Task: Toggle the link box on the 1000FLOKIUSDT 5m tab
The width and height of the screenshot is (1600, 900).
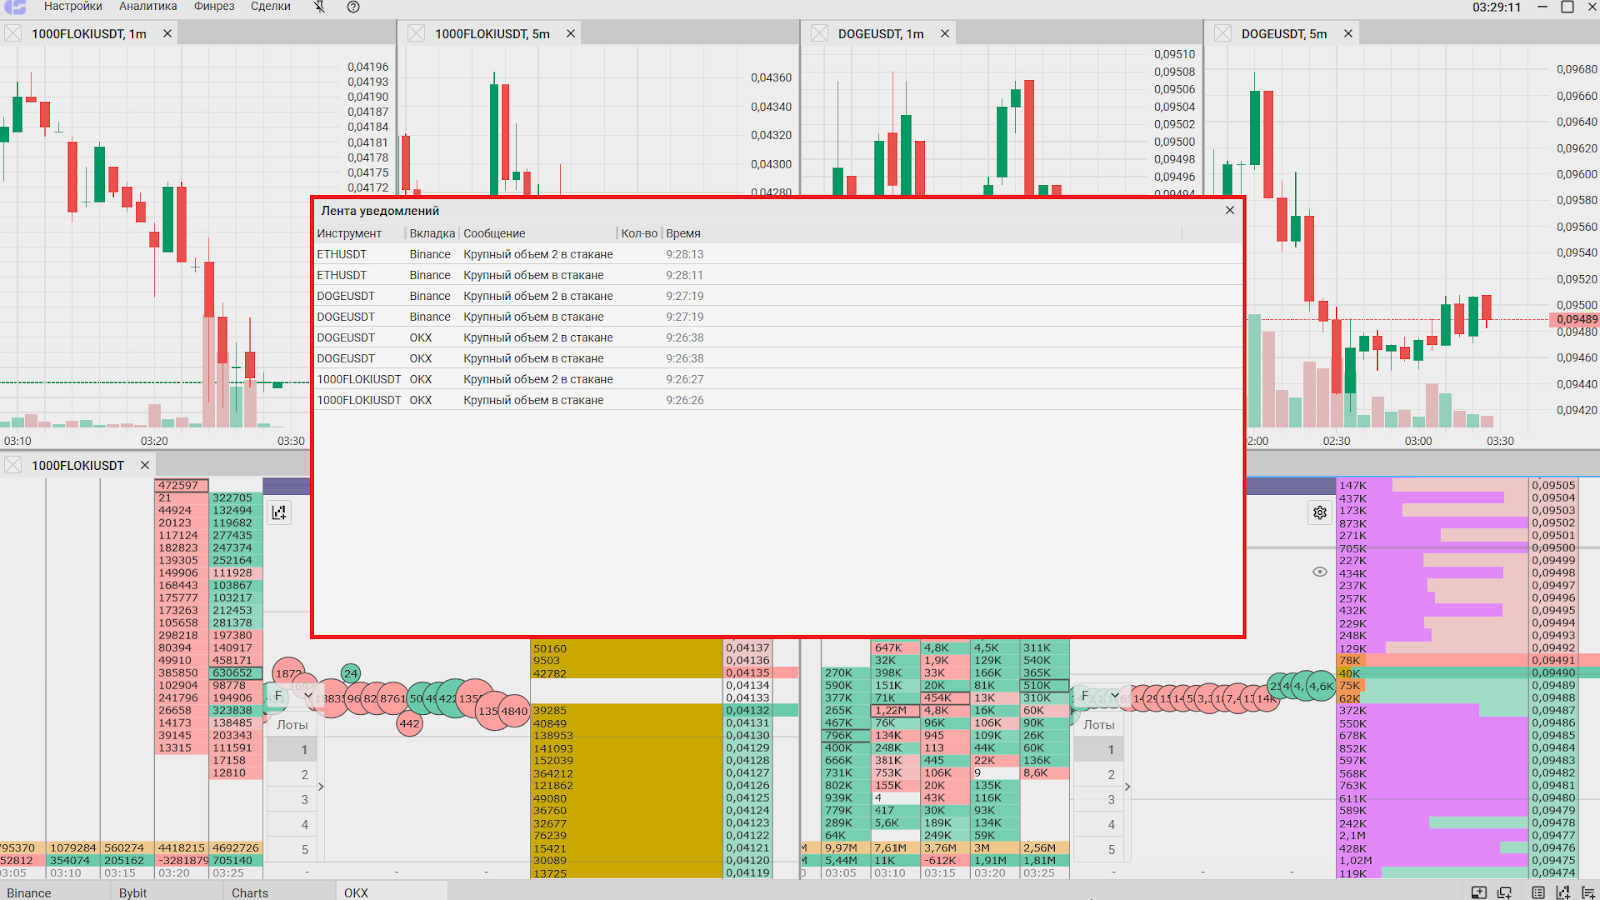Action: tap(416, 34)
